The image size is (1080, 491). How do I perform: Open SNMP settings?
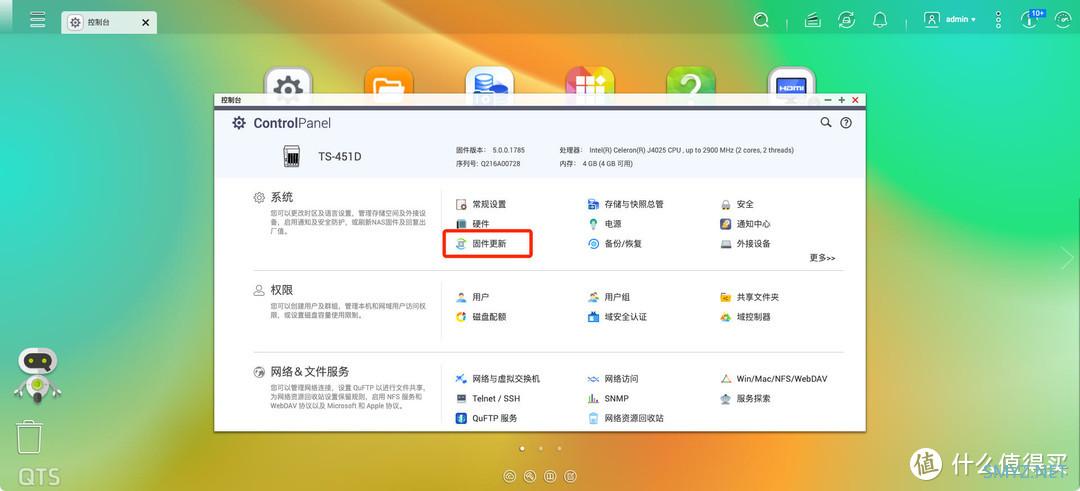(608, 399)
